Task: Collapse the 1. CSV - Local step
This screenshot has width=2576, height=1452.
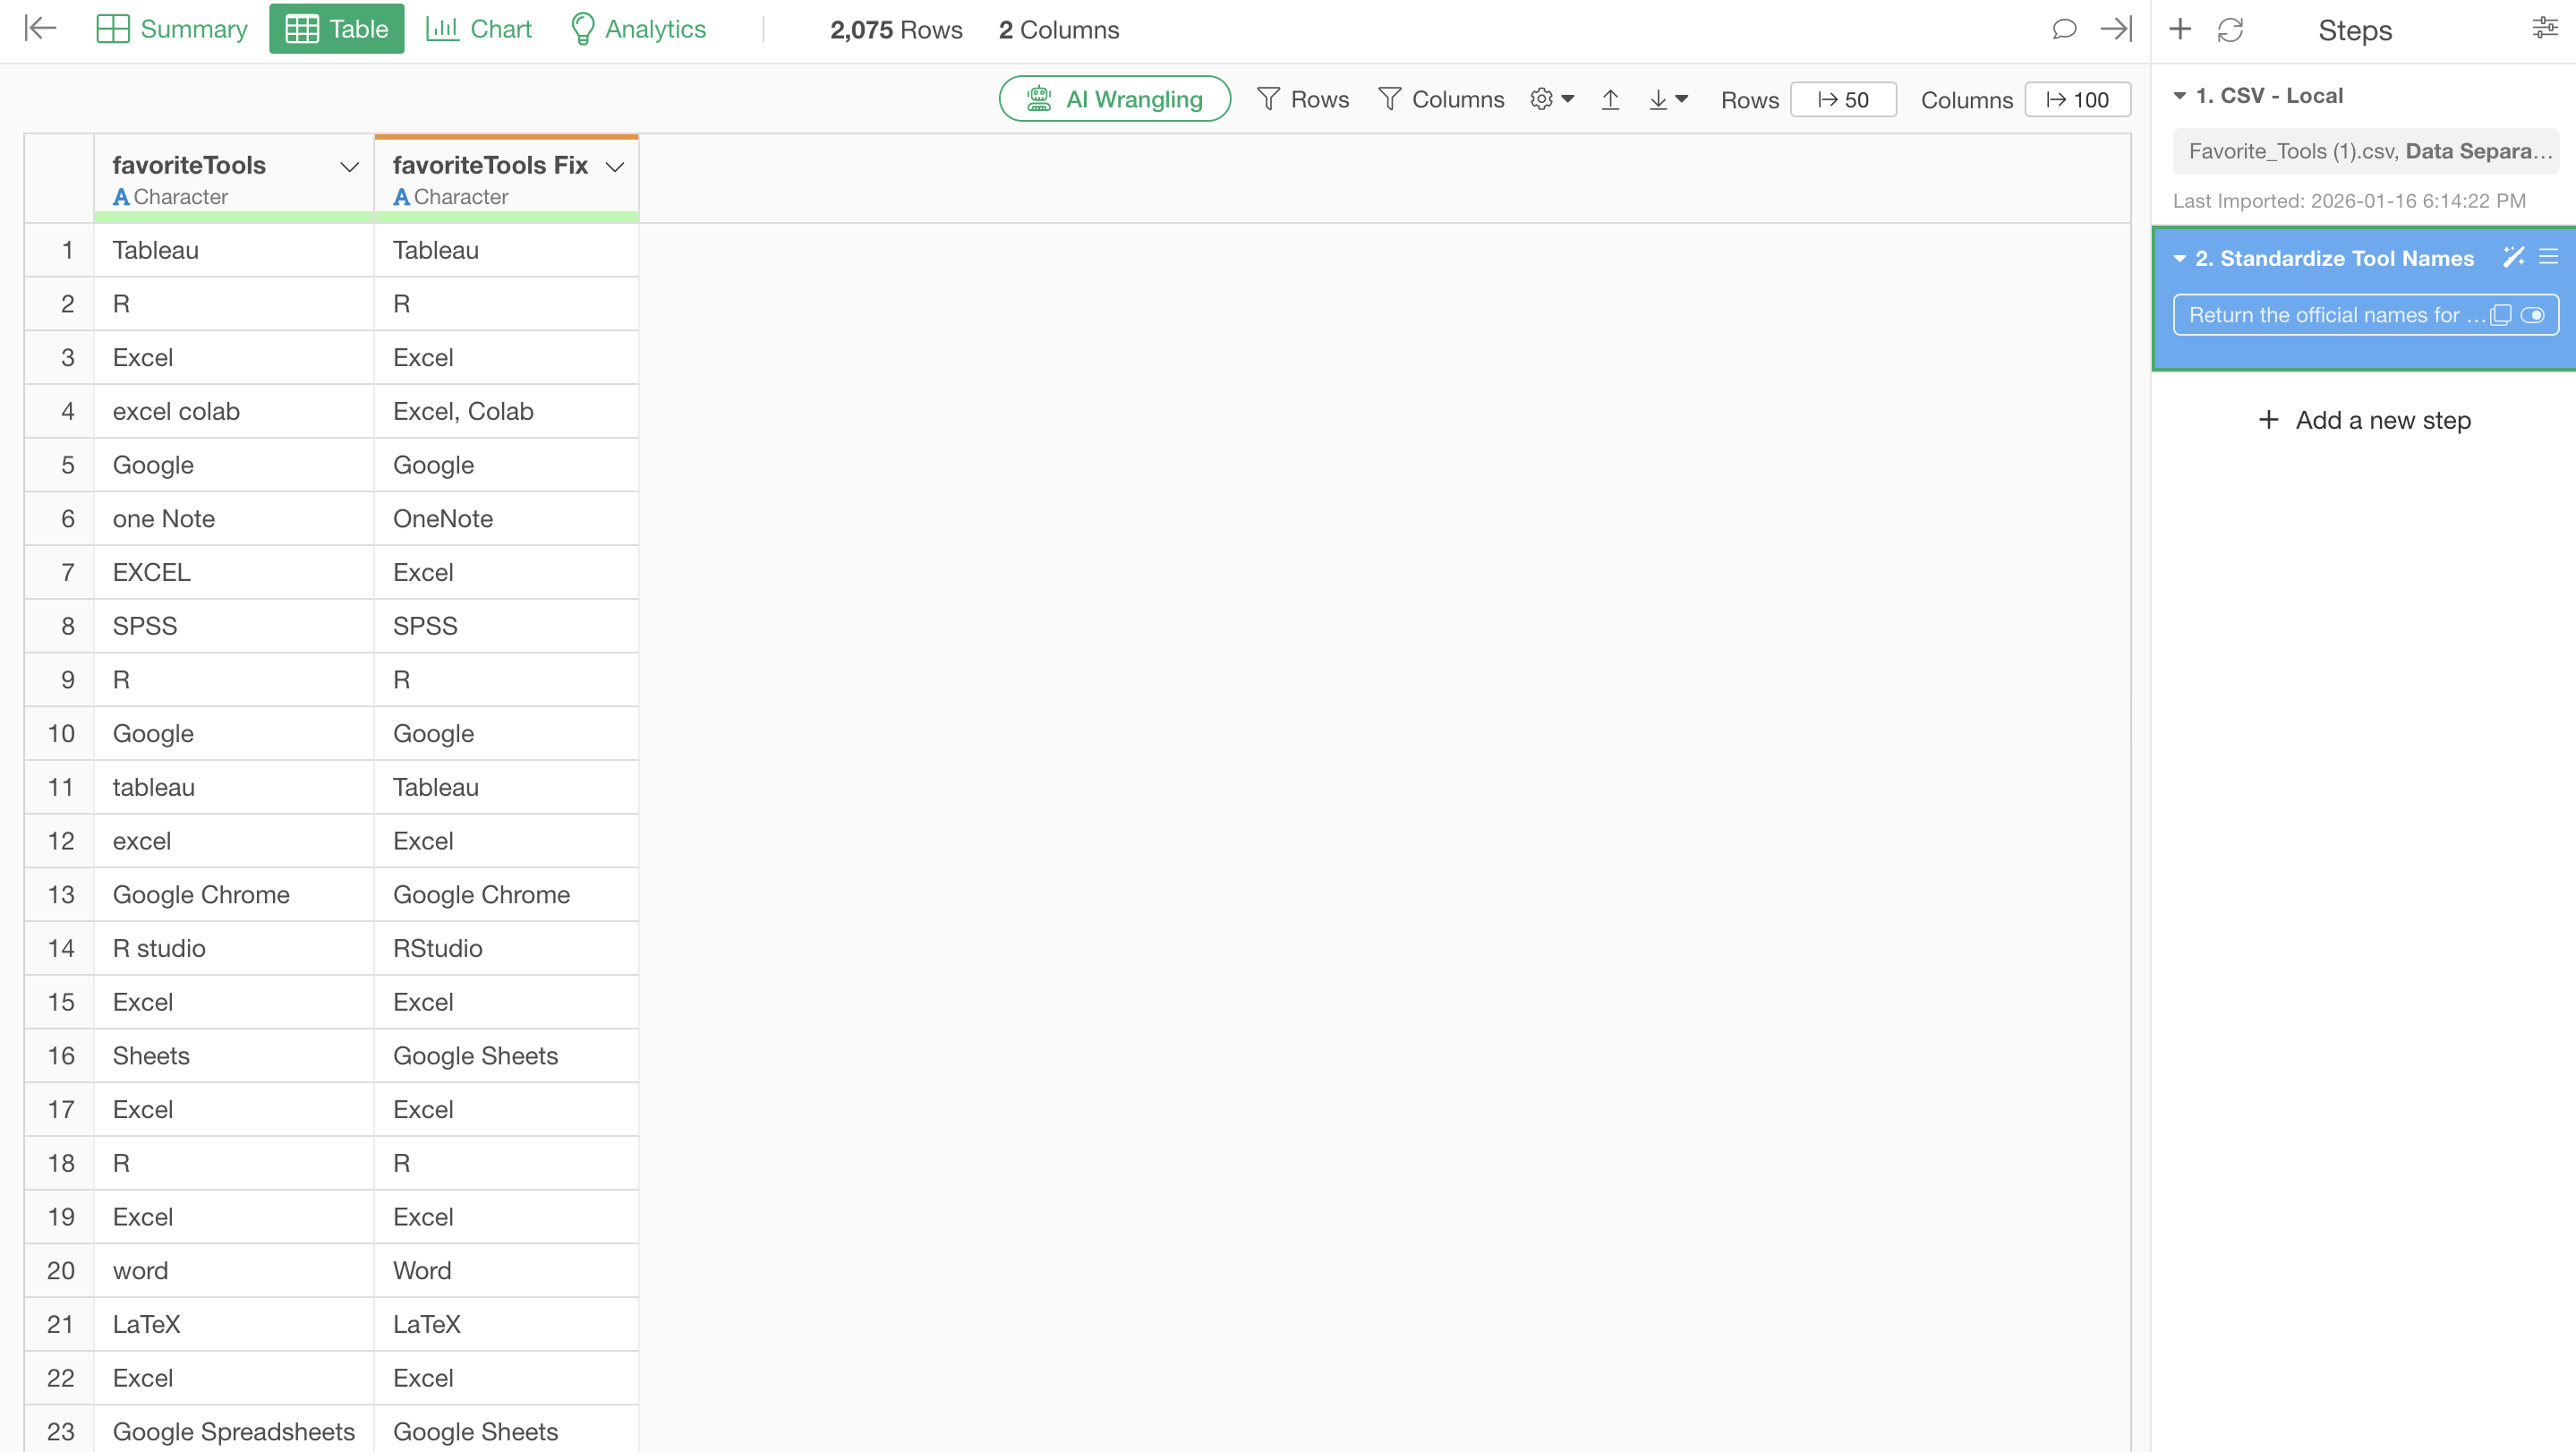Action: pyautogui.click(x=2179, y=96)
